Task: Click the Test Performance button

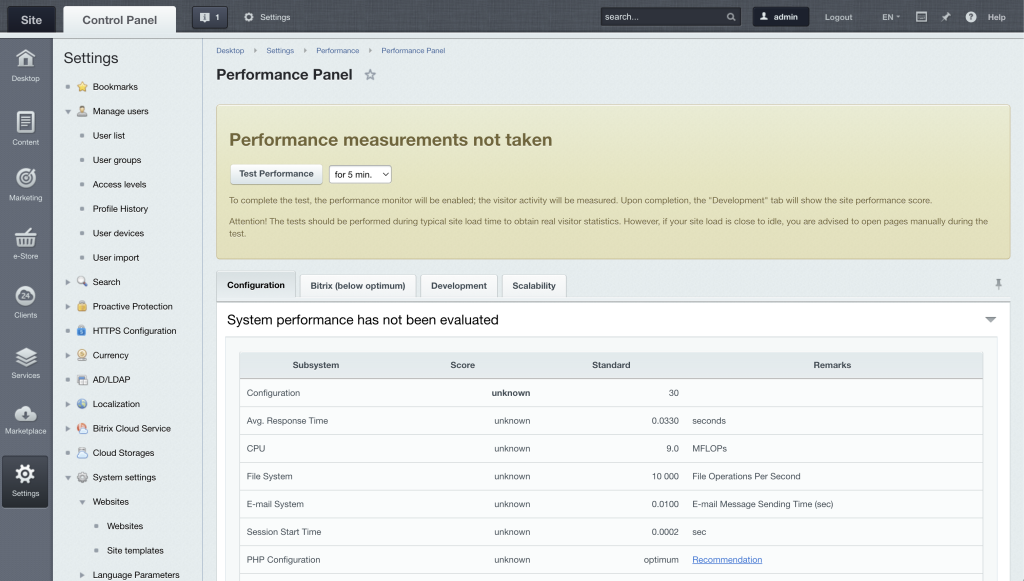Action: [x=276, y=174]
